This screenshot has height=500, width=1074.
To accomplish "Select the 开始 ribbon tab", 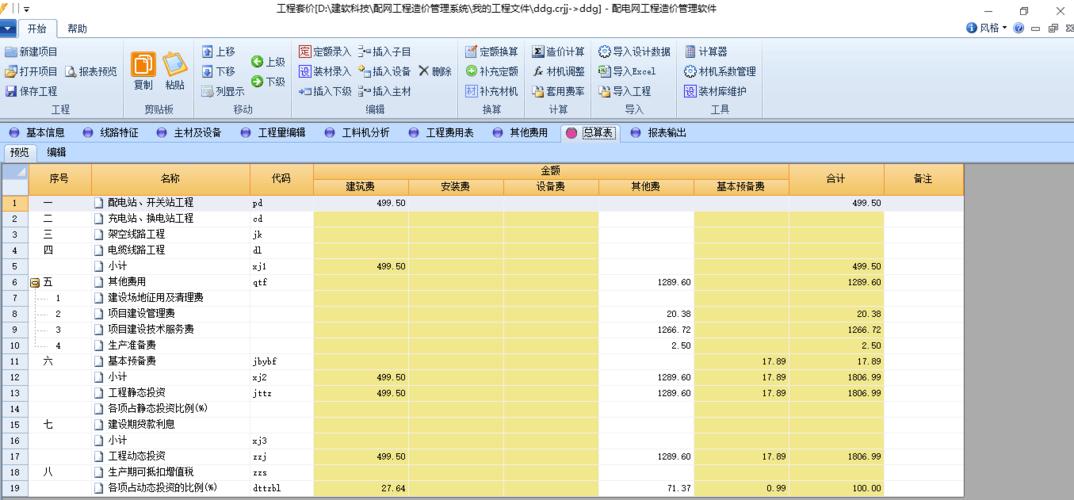I will point(37,29).
